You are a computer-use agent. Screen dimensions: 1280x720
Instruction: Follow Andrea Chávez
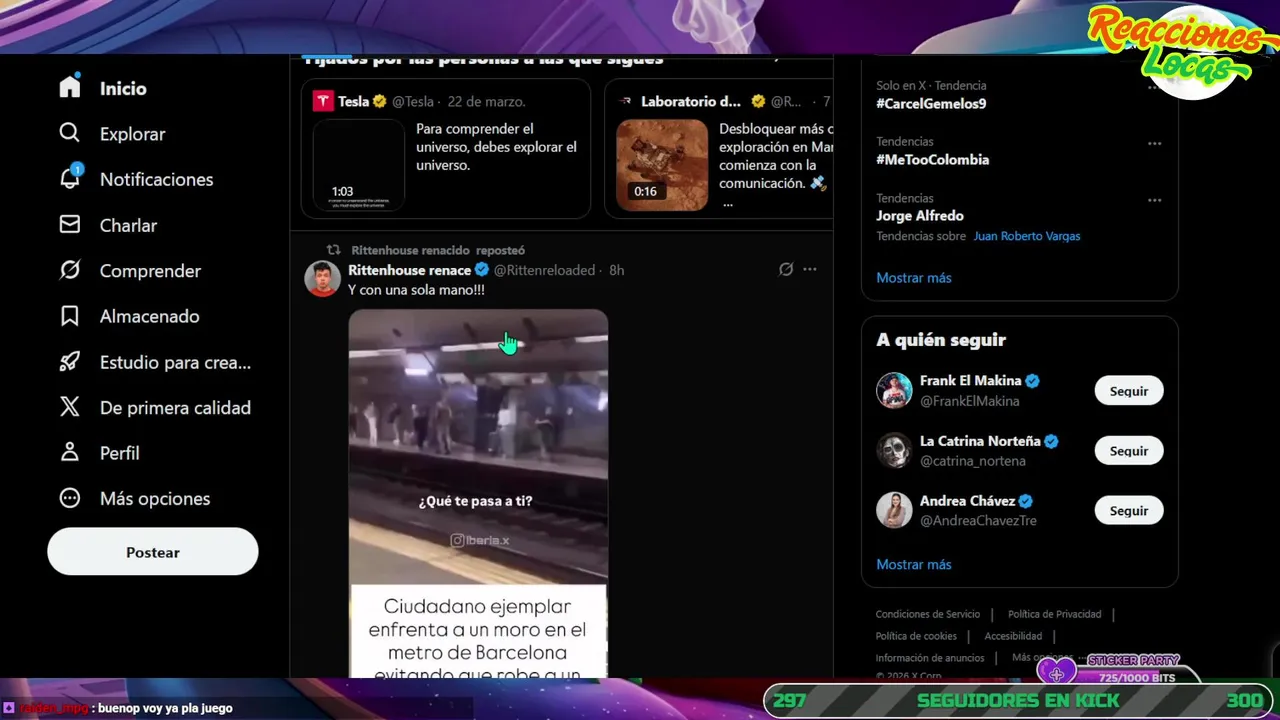point(1129,511)
